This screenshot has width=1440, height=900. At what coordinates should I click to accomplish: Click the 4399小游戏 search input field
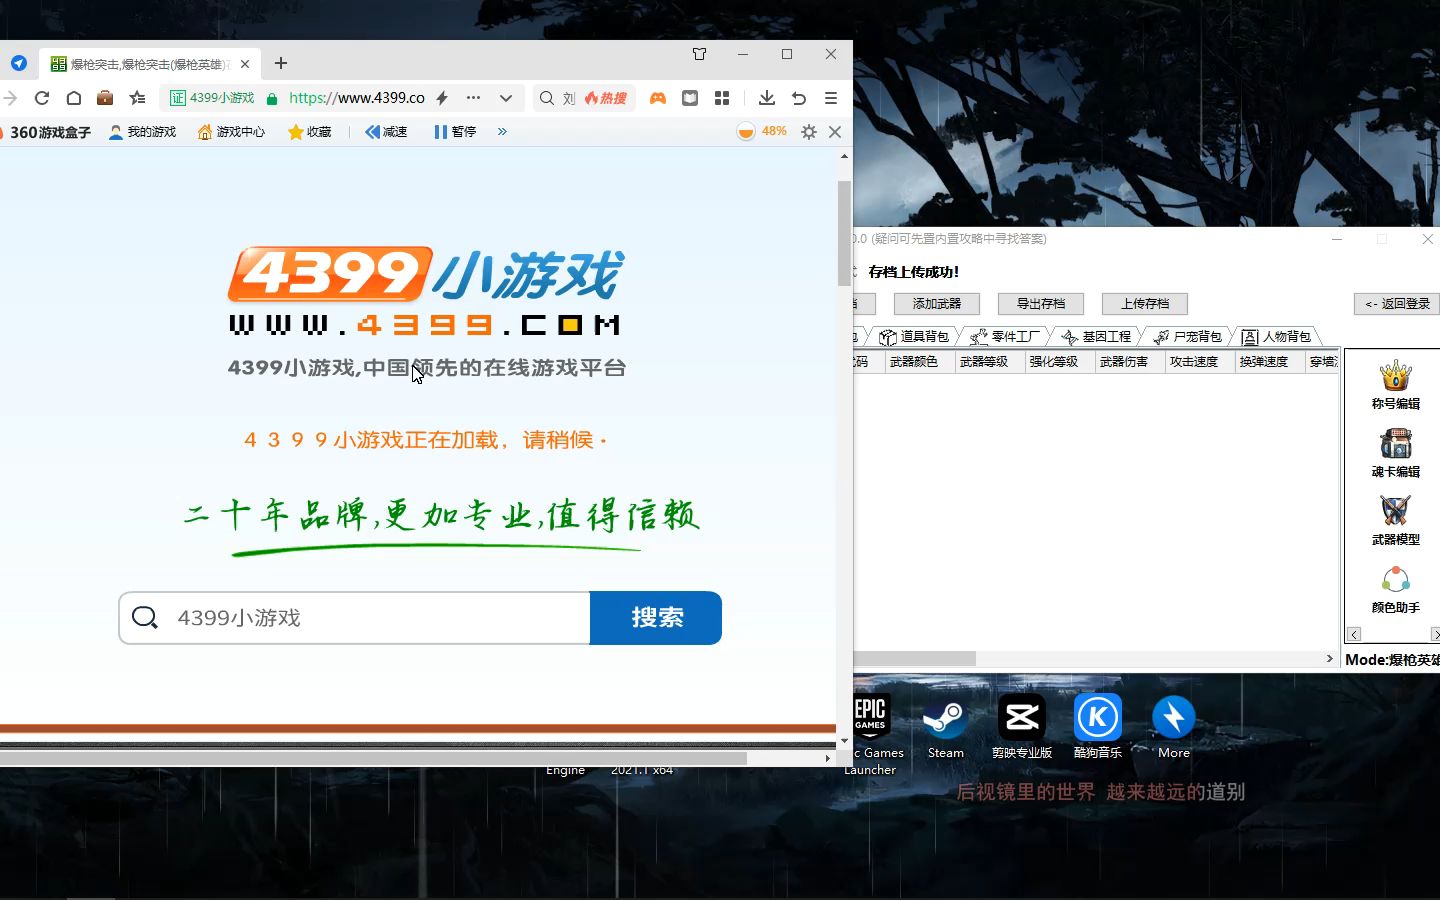click(355, 618)
